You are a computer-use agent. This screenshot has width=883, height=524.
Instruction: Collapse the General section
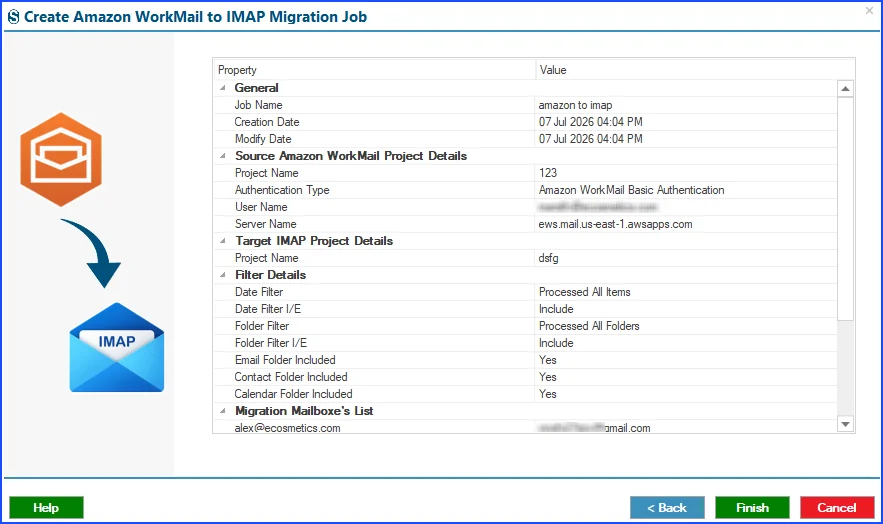223,88
